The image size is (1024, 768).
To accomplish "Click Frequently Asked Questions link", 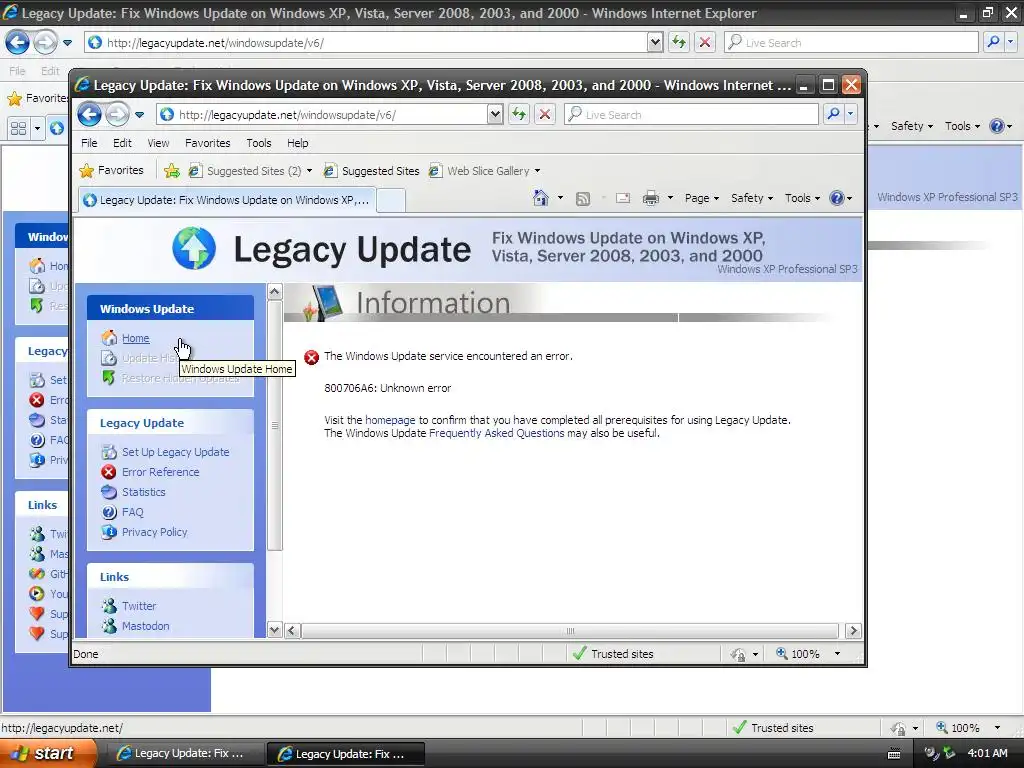I will click(496, 433).
